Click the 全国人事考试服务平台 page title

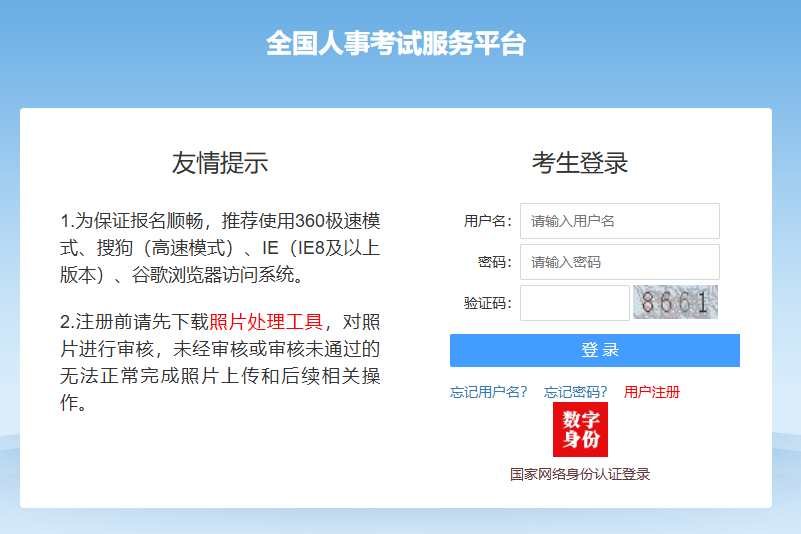click(396, 44)
